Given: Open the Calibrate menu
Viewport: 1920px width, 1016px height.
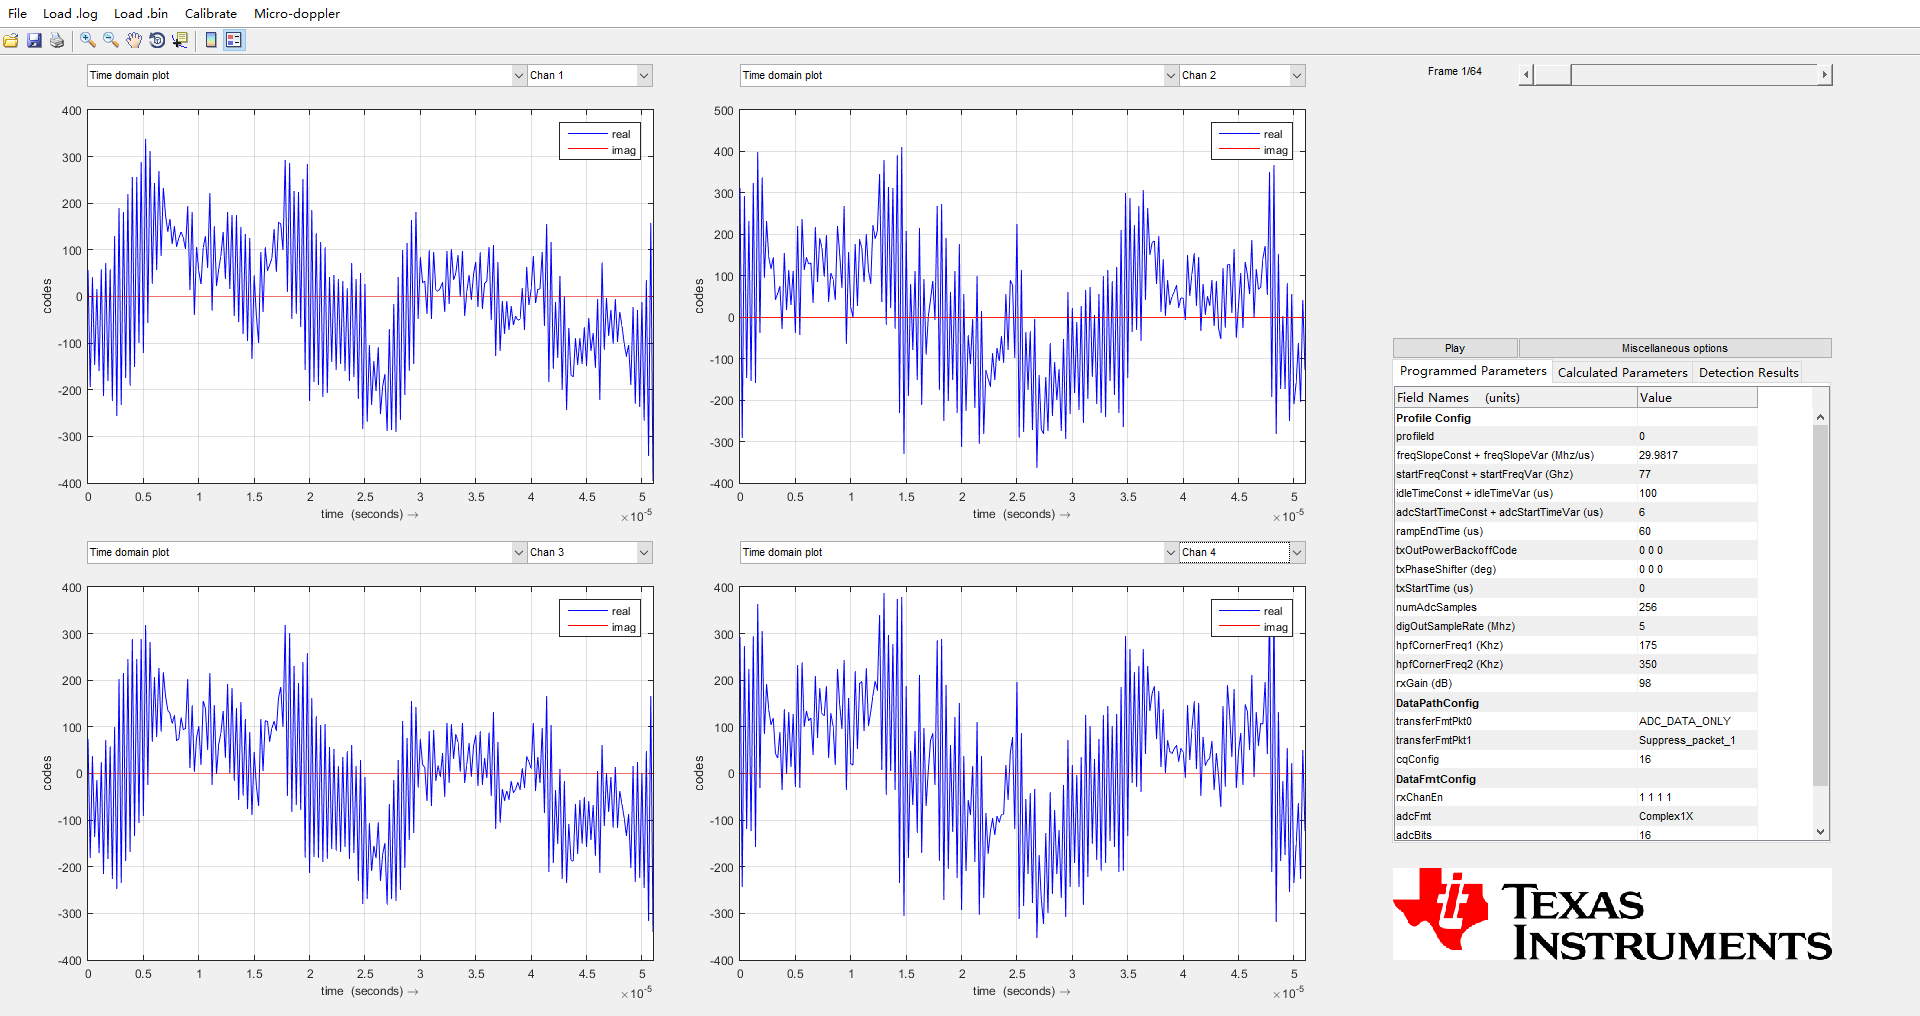Looking at the screenshot, I should [x=211, y=13].
